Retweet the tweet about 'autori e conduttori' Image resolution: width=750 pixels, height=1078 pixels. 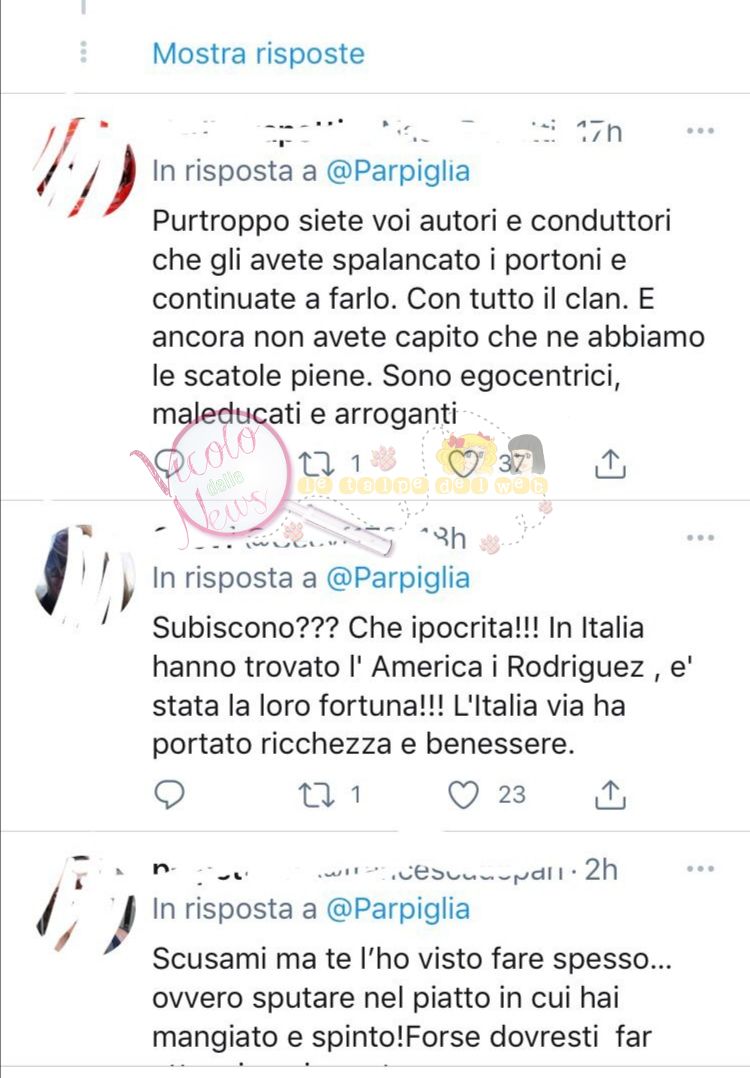(x=316, y=464)
